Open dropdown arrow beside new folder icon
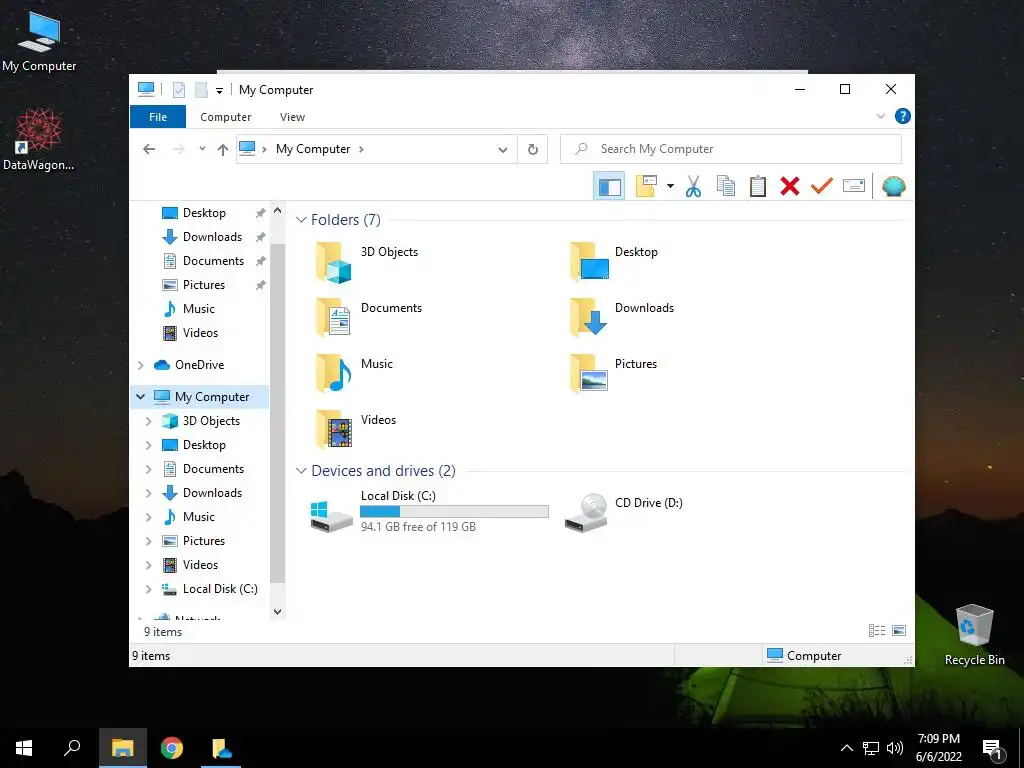Viewport: 1024px width, 768px height. [x=670, y=187]
